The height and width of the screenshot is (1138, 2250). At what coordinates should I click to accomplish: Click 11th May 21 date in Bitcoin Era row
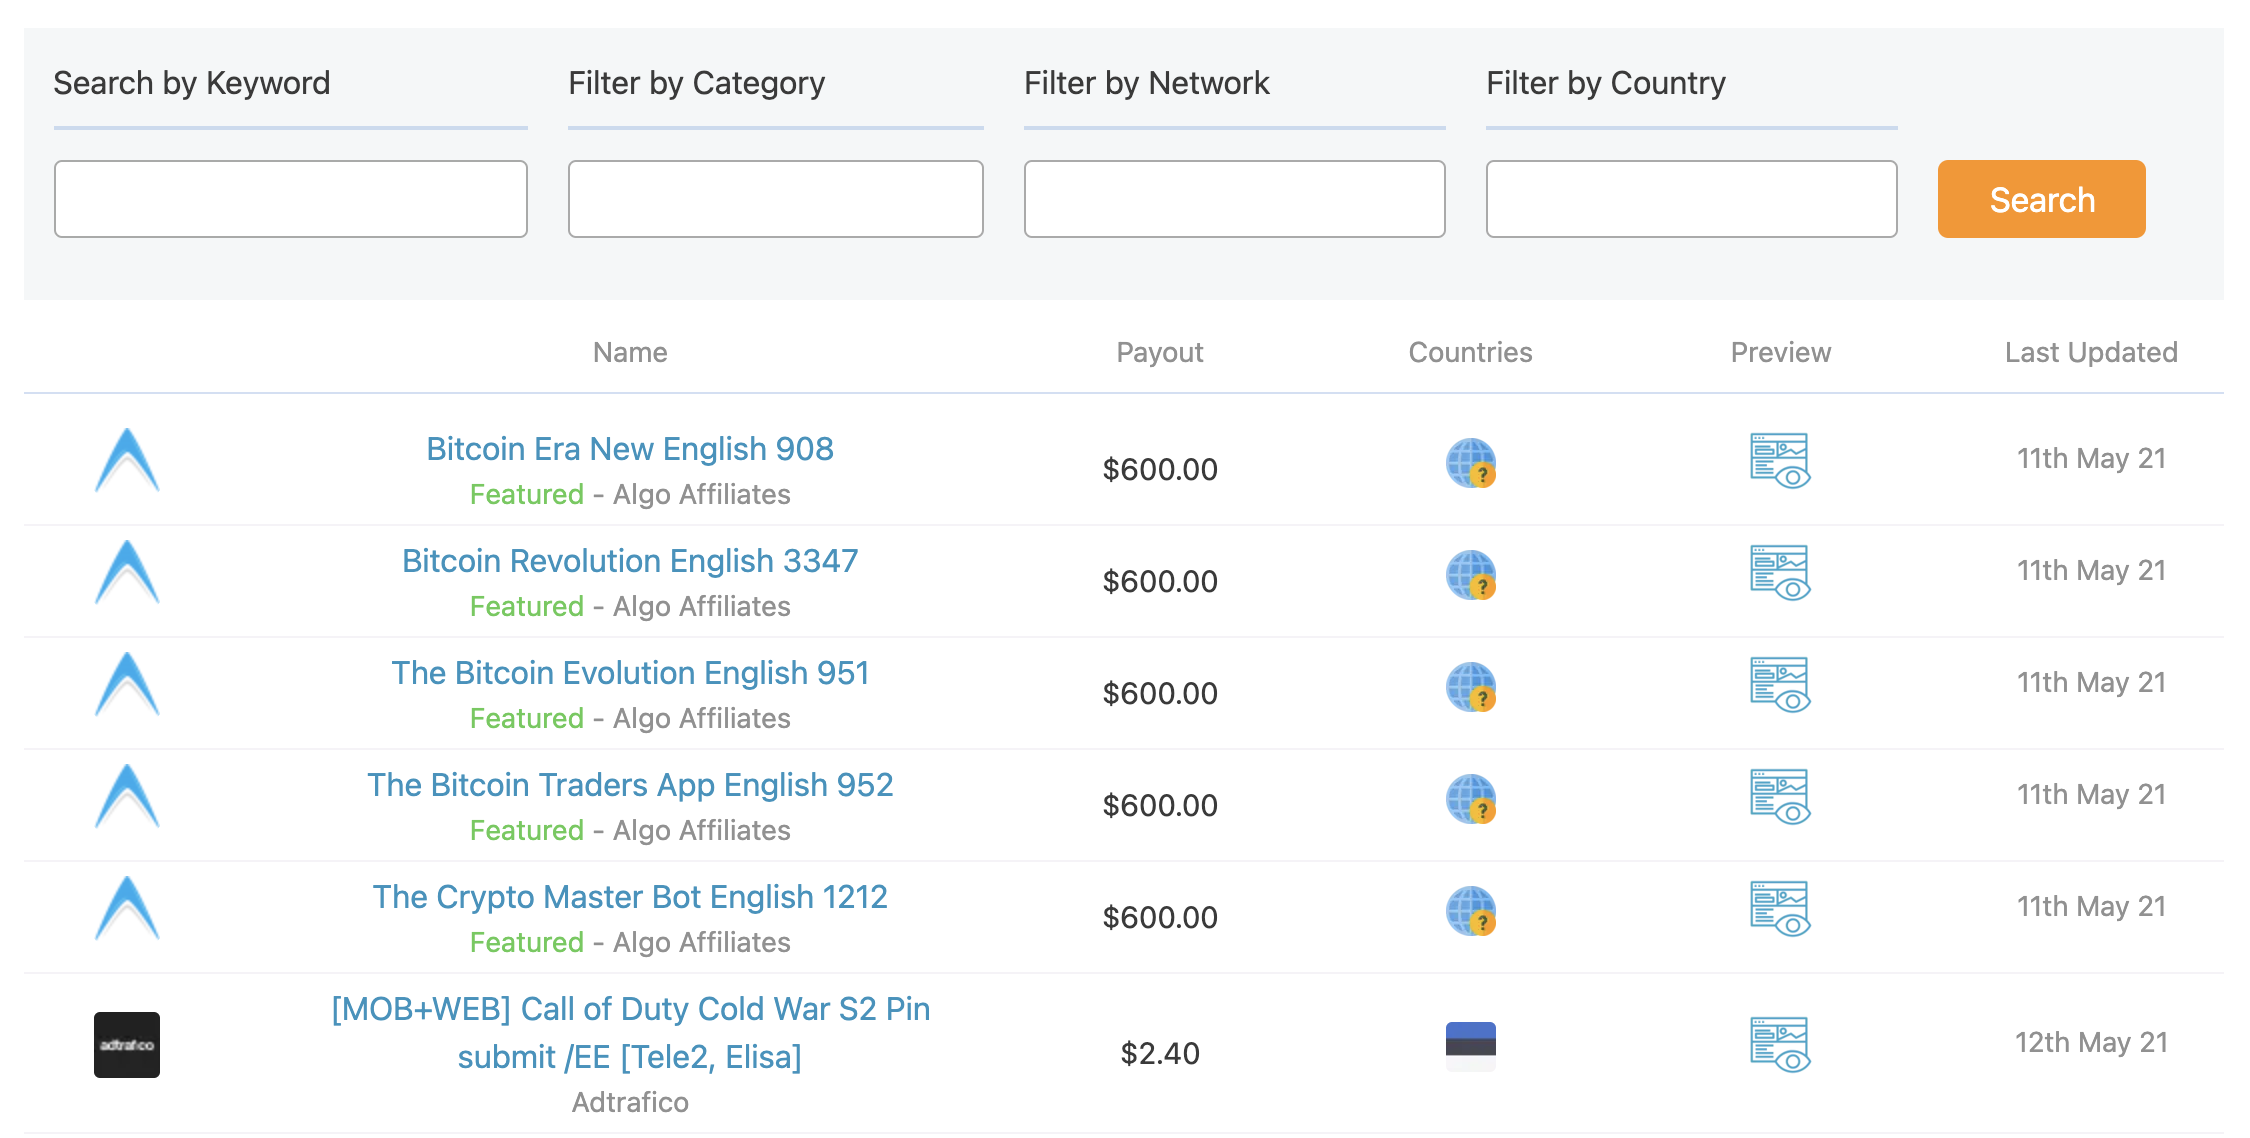tap(2091, 458)
